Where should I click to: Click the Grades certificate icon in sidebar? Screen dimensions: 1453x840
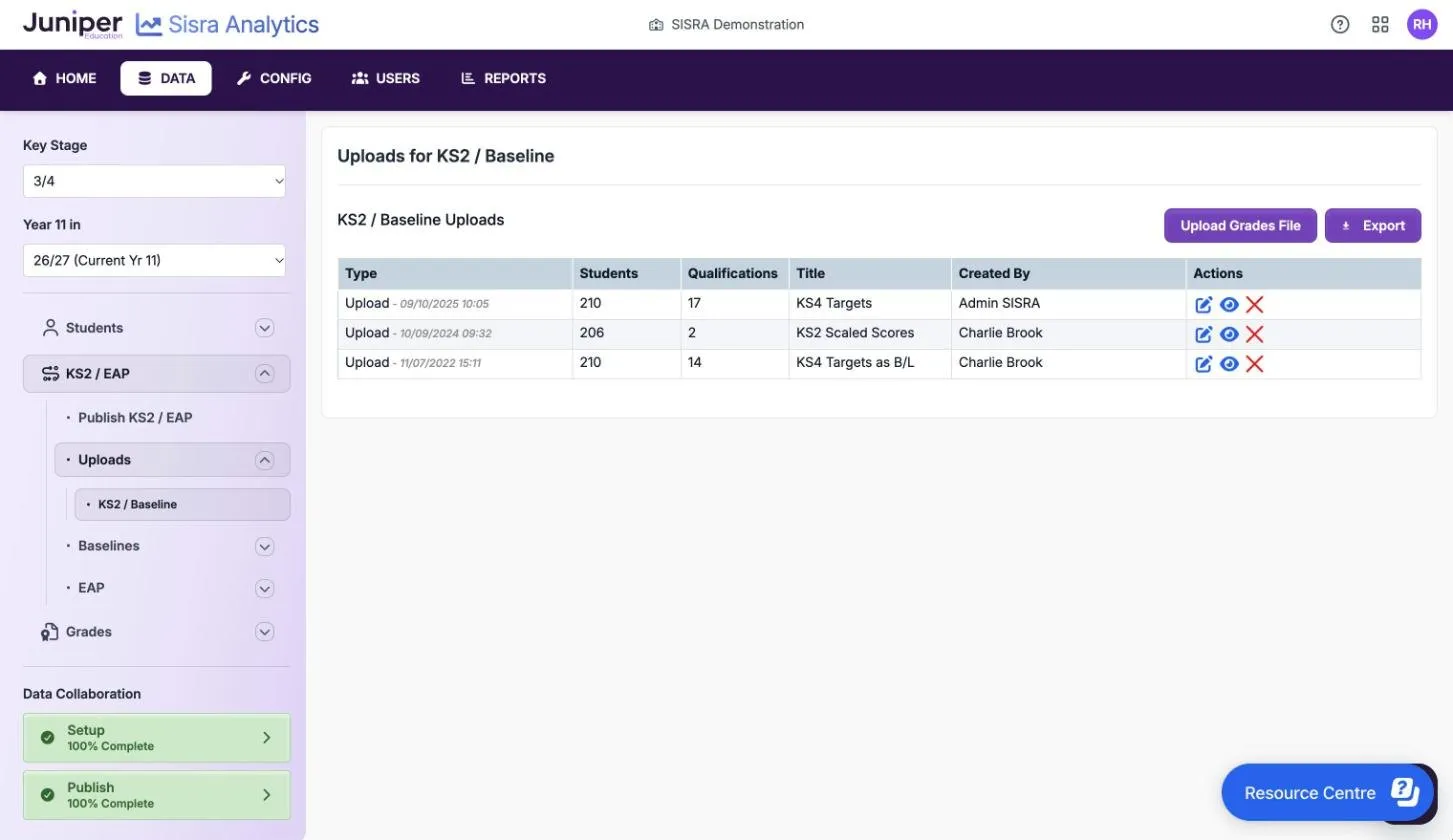(x=50, y=632)
